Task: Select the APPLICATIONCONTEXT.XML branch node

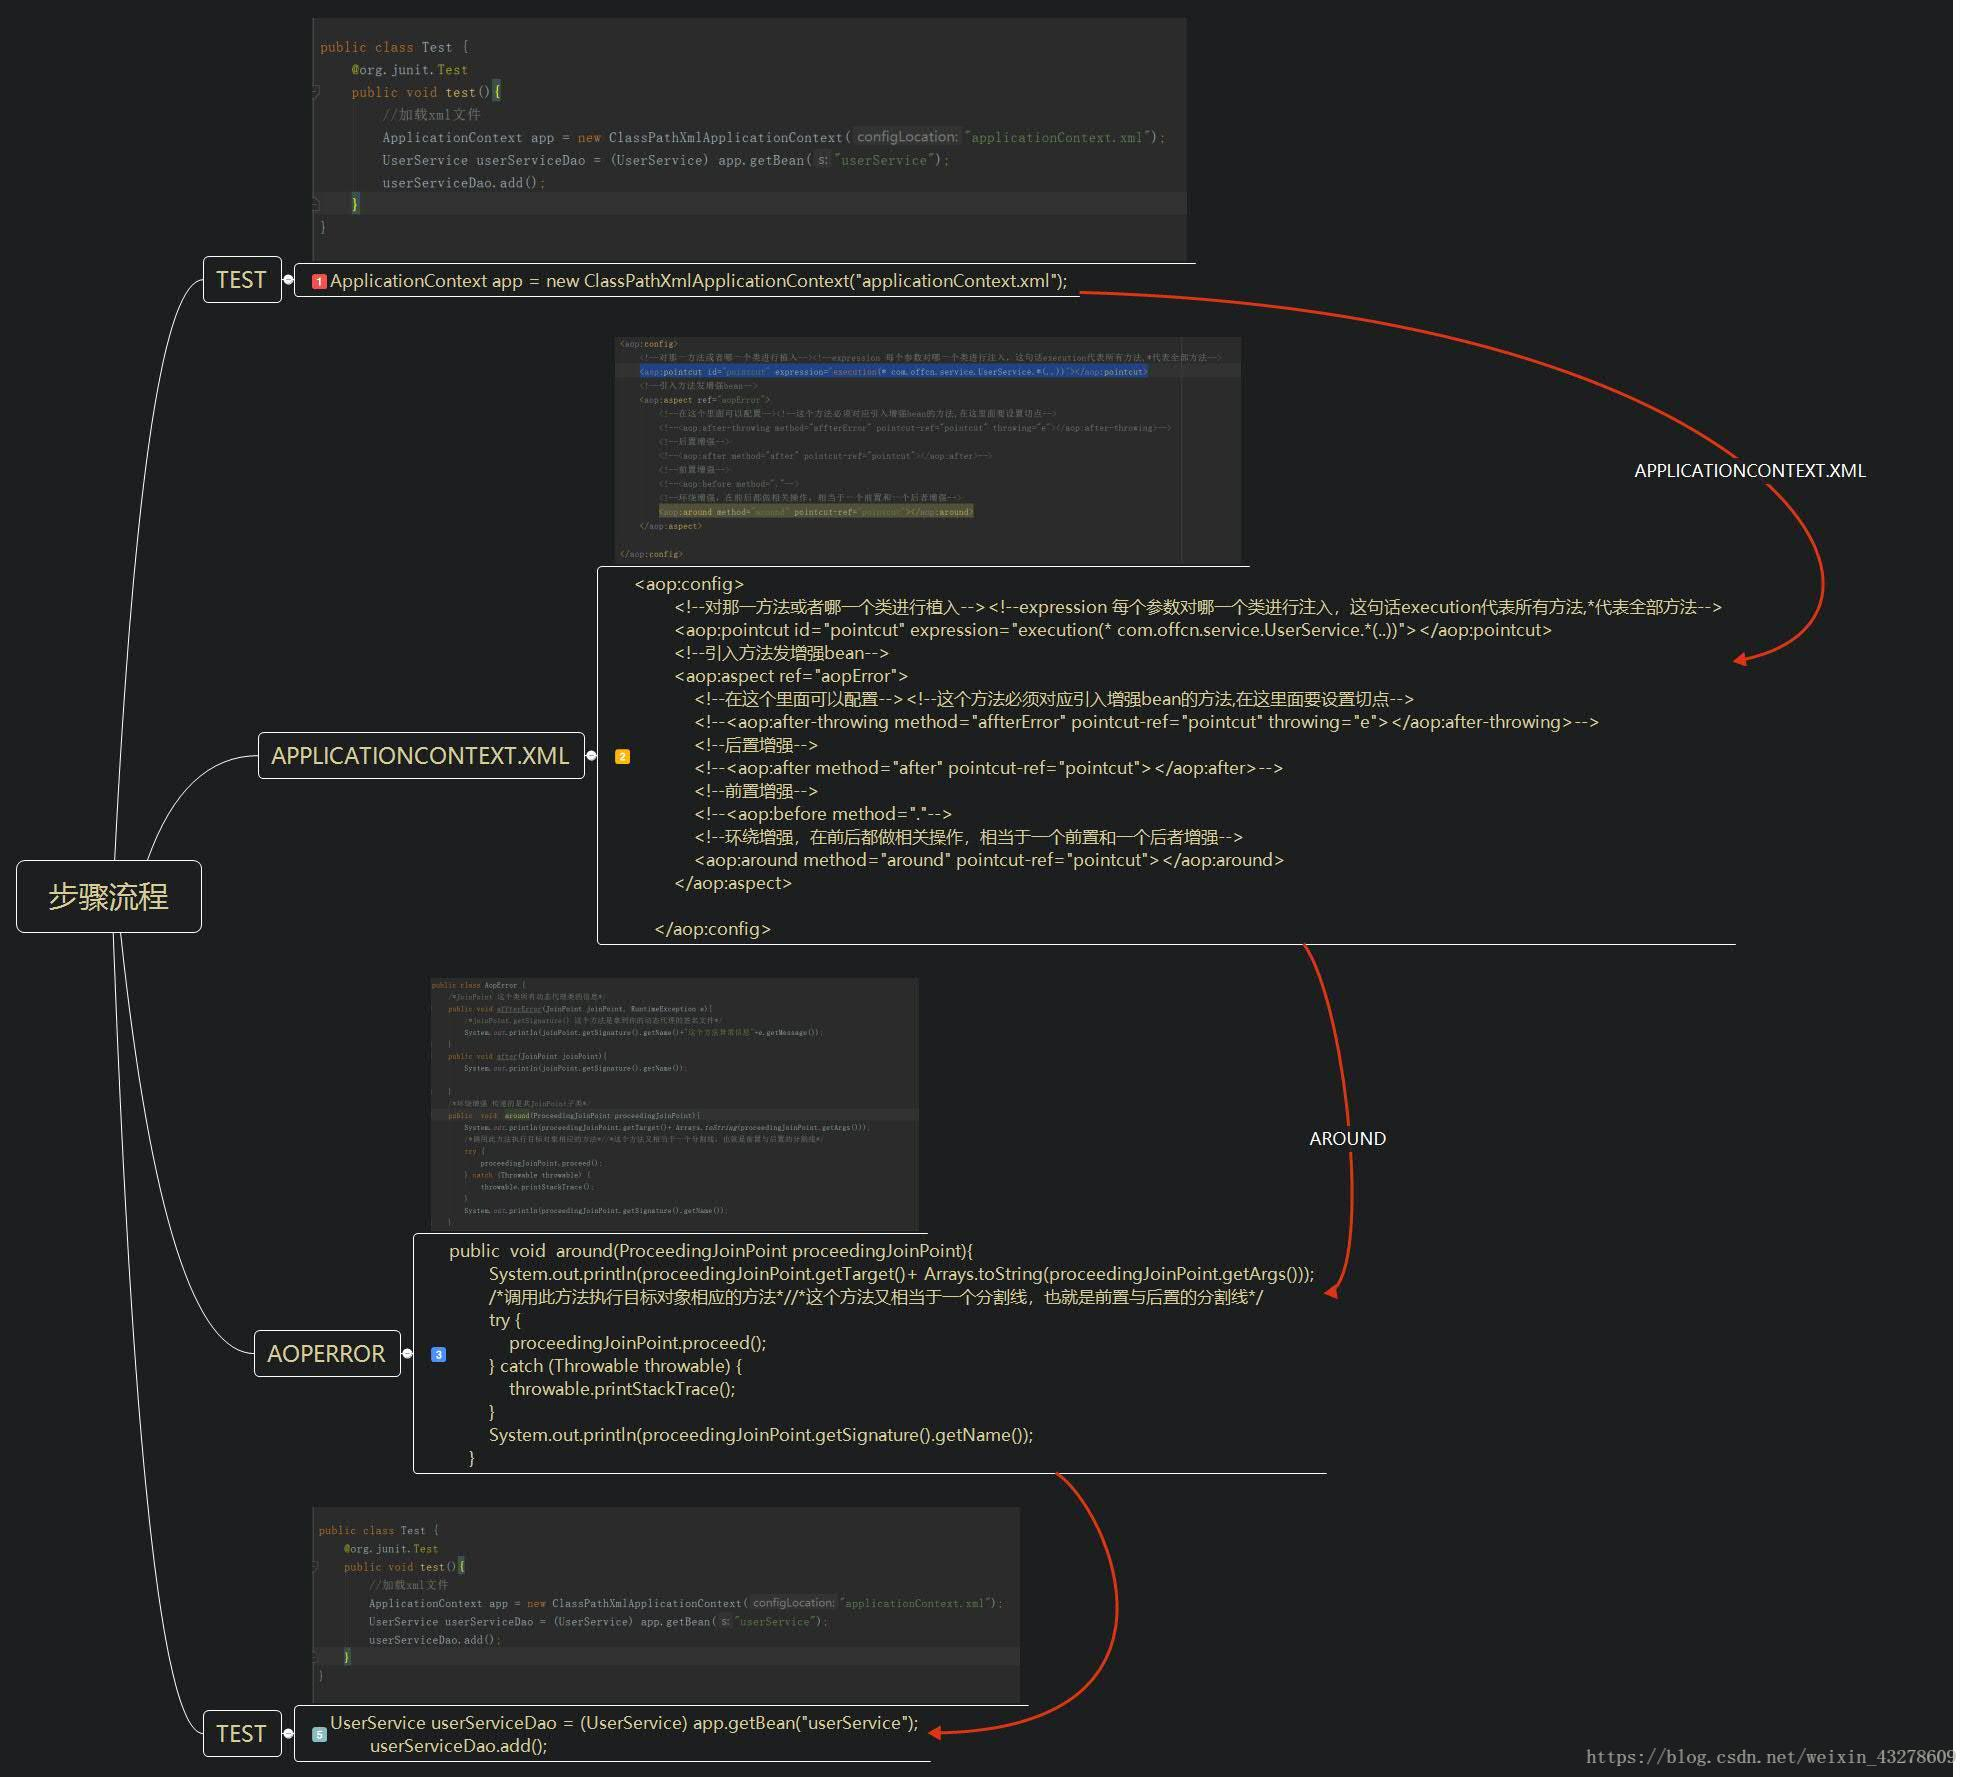Action: click(x=421, y=755)
